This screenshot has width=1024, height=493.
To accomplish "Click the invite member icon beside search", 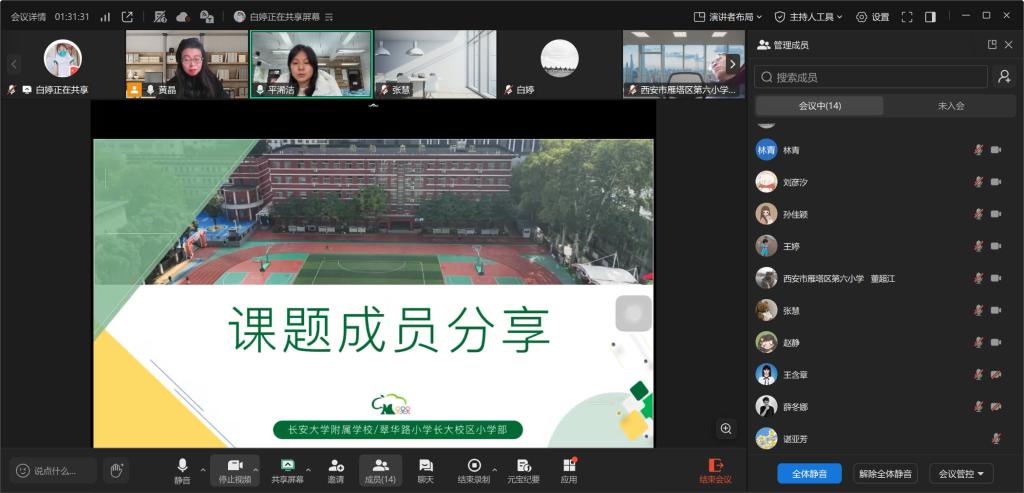I will click(x=1004, y=77).
